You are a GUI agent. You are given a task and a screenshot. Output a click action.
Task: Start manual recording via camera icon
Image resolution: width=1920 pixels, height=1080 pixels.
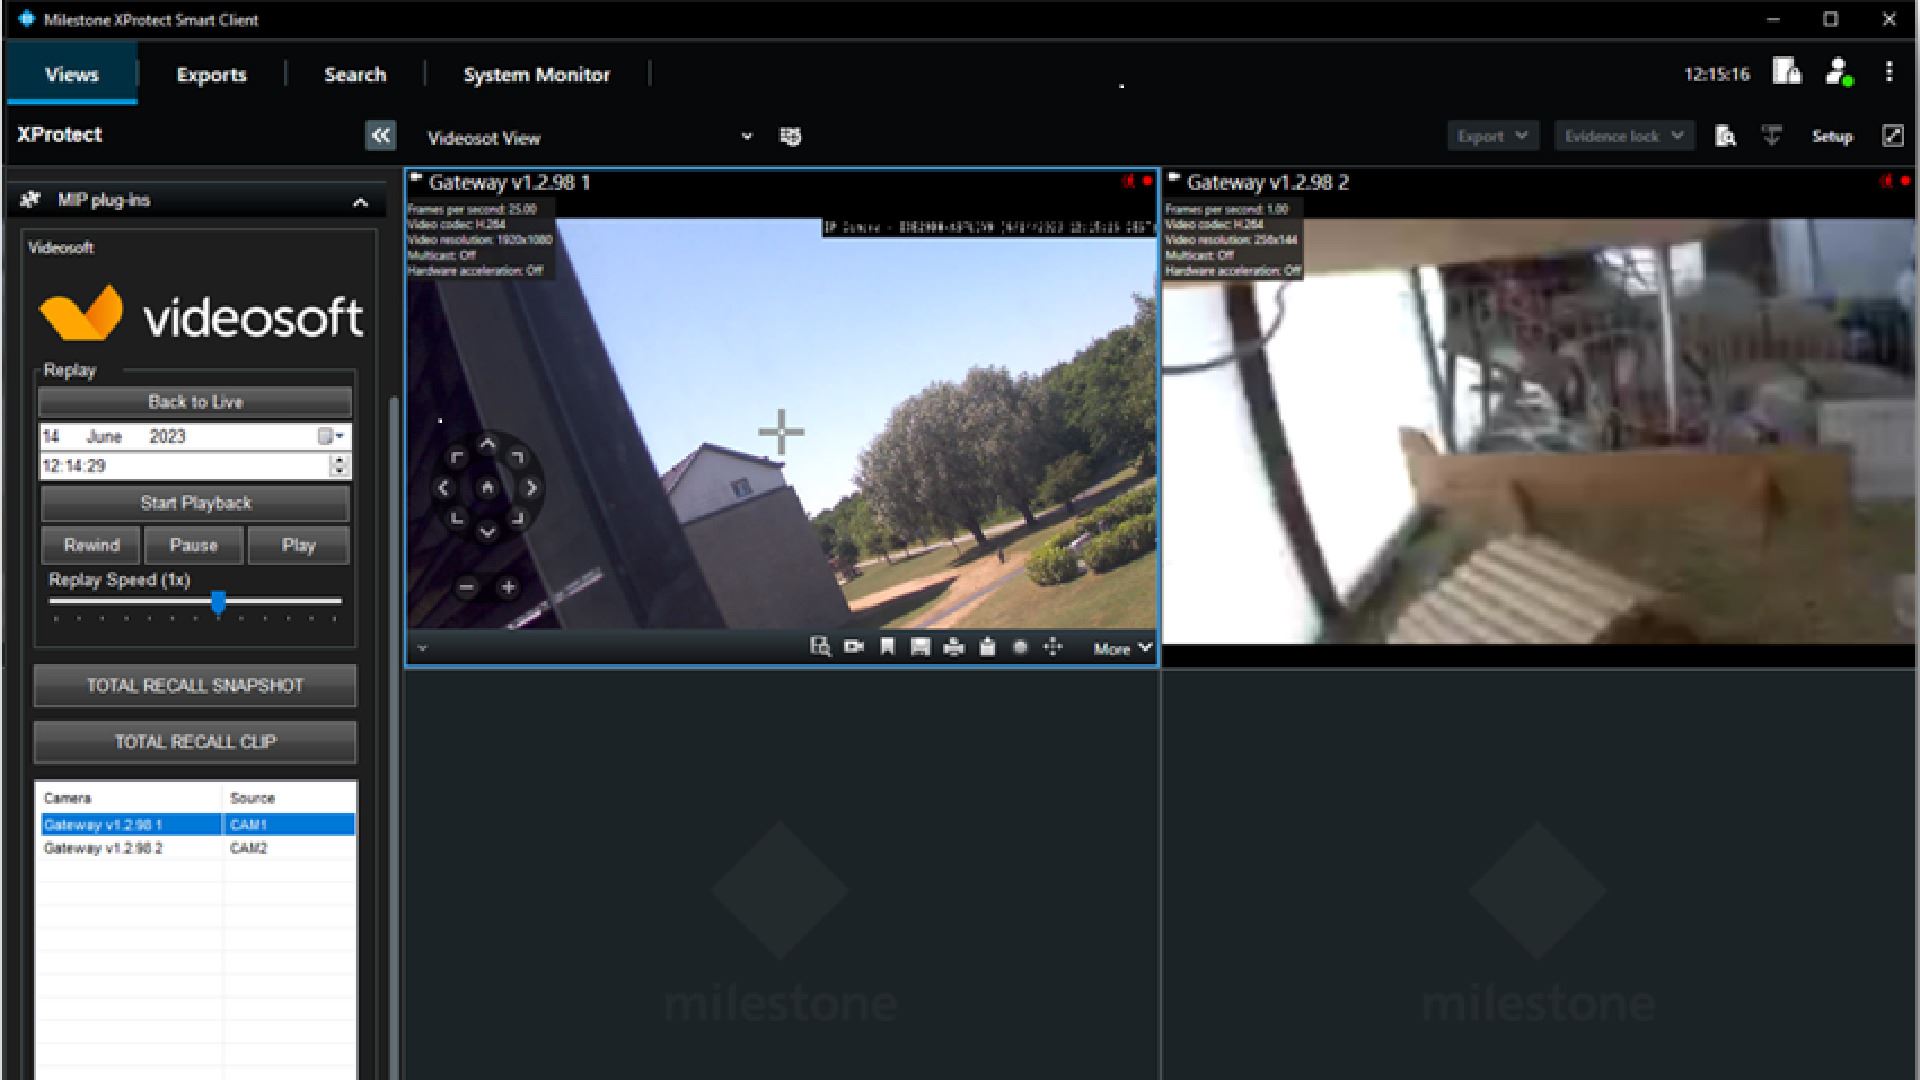(x=853, y=647)
